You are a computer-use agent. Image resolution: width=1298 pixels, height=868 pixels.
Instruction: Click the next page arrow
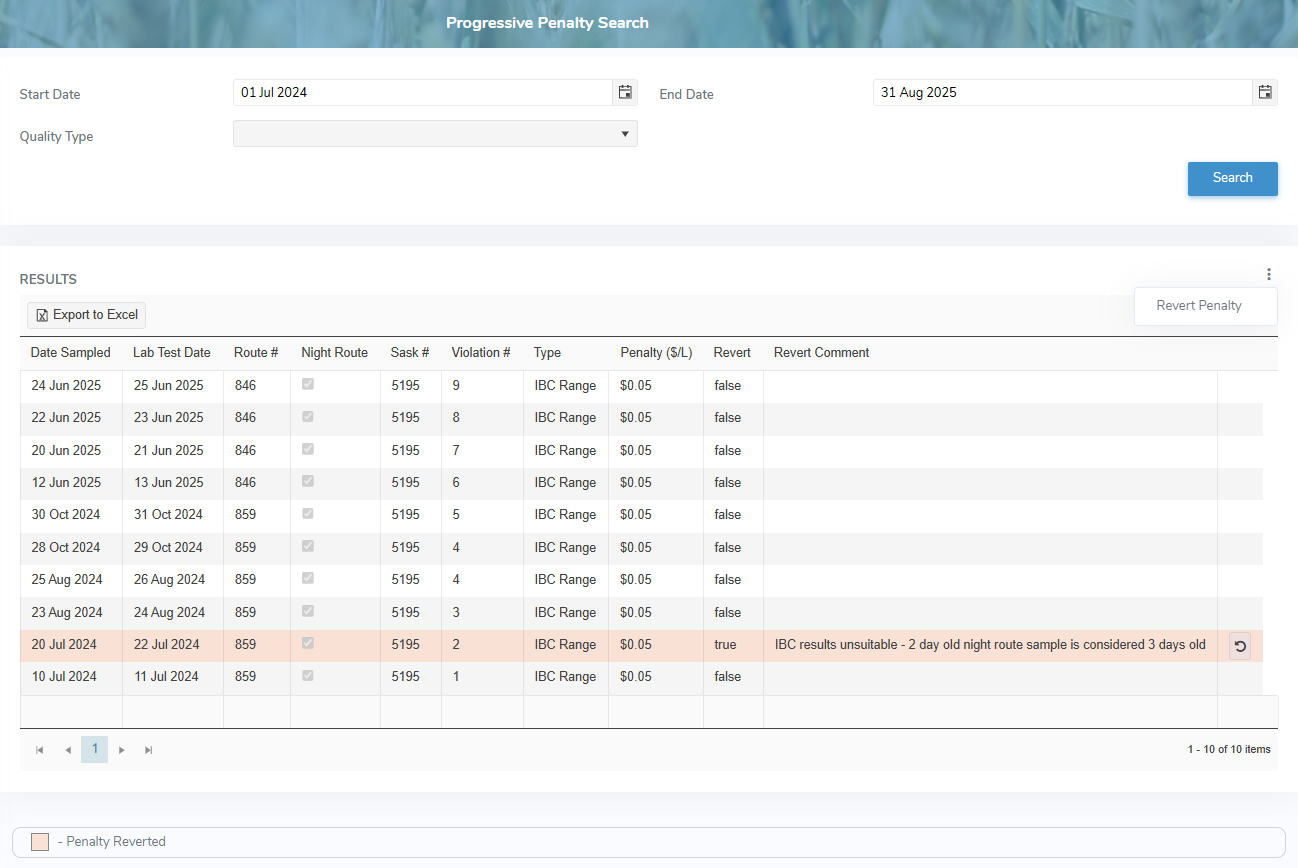[121, 749]
